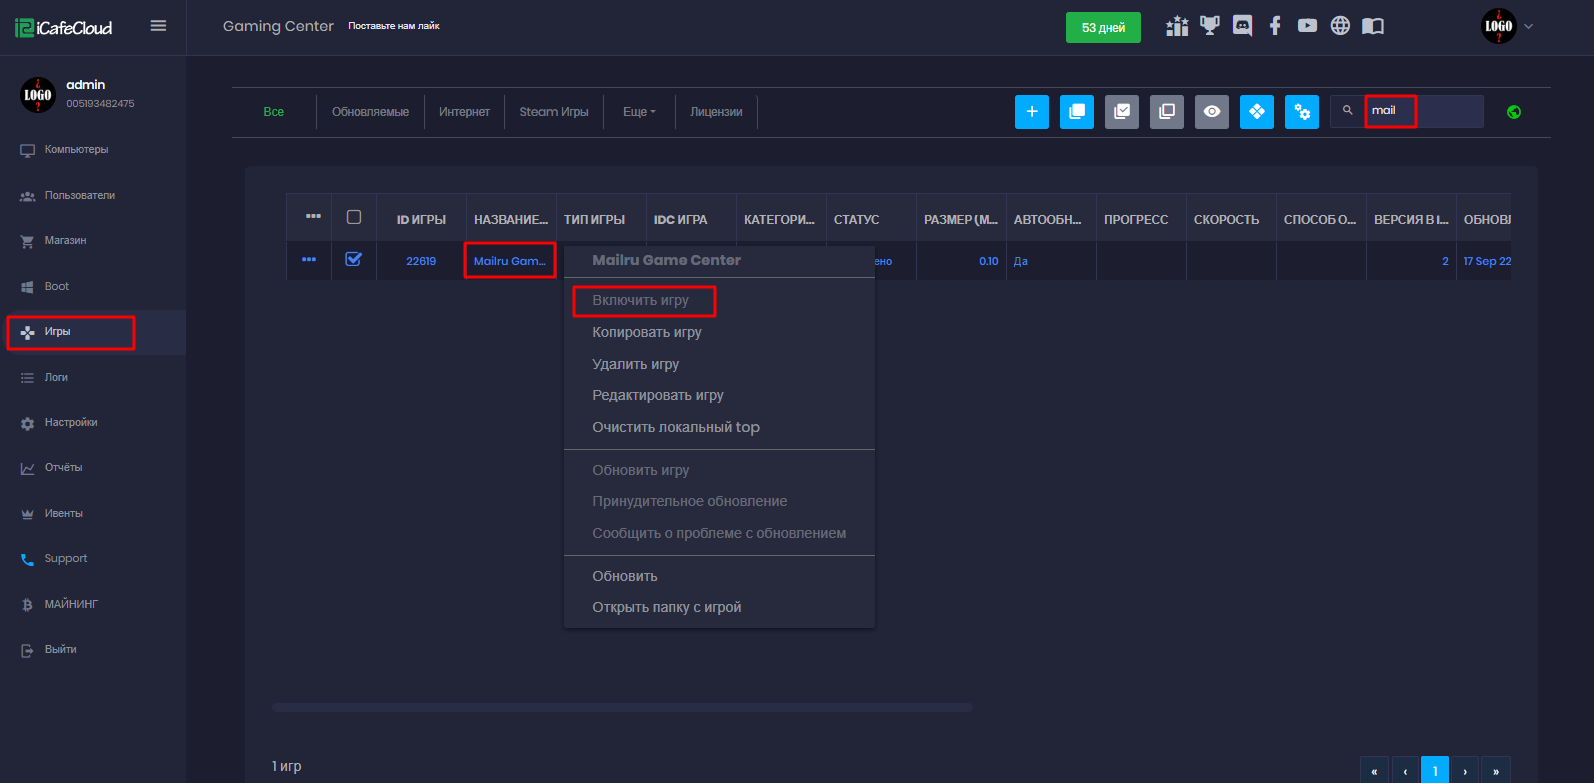The height and width of the screenshot is (783, 1594).
Task: Expand the Еще dropdown tab
Action: pos(639,112)
